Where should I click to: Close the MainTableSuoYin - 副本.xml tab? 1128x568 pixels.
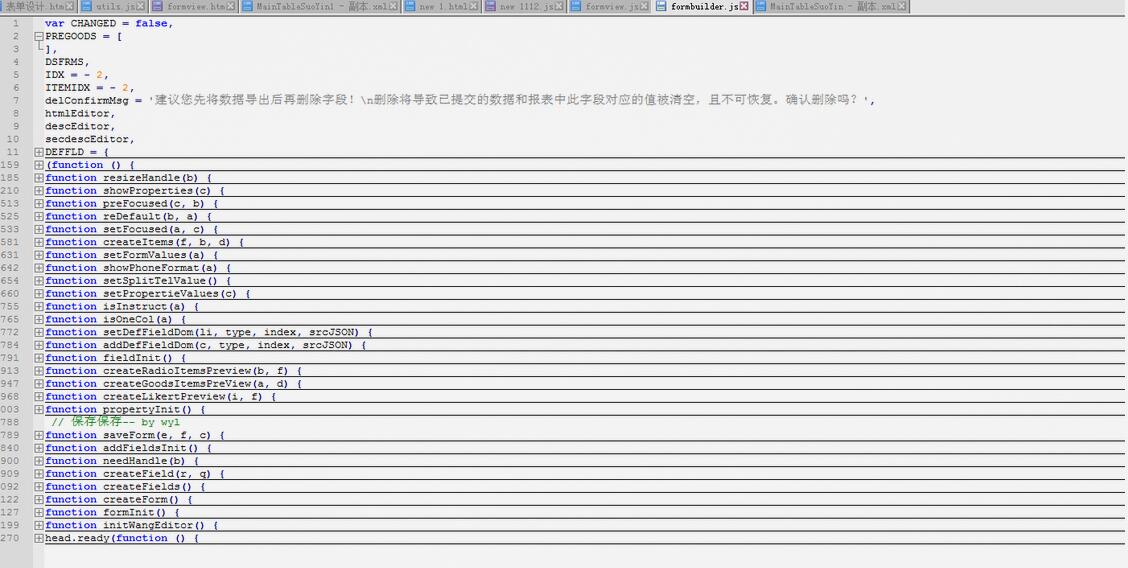tap(901, 6)
